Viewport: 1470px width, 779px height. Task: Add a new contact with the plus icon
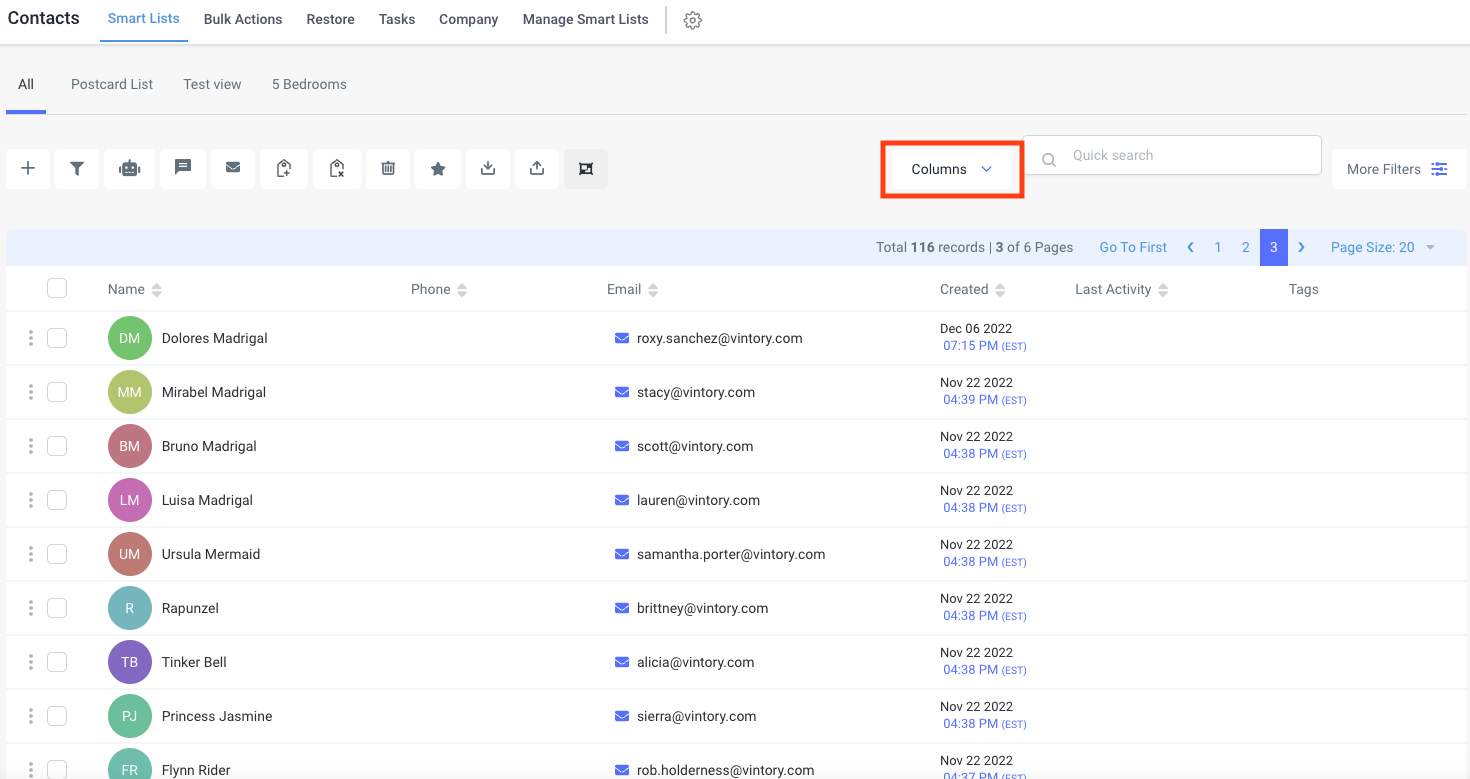28,169
